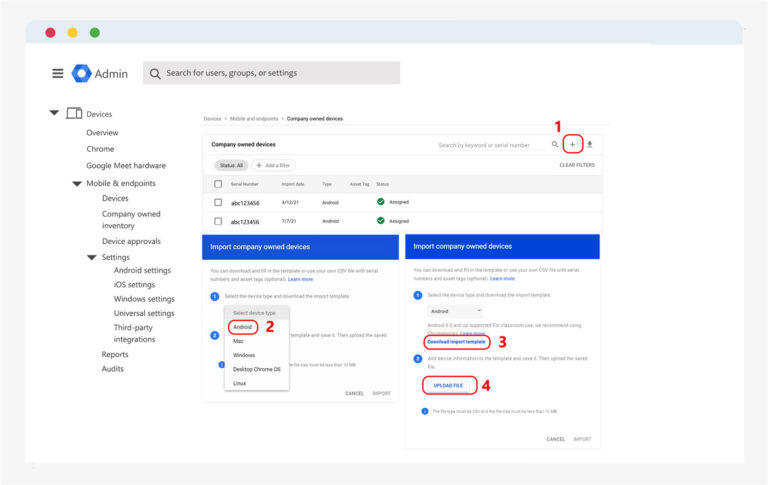768x485 pixels.
Task: Choose Desktop Chrome OS from device type list
Action: [256, 369]
